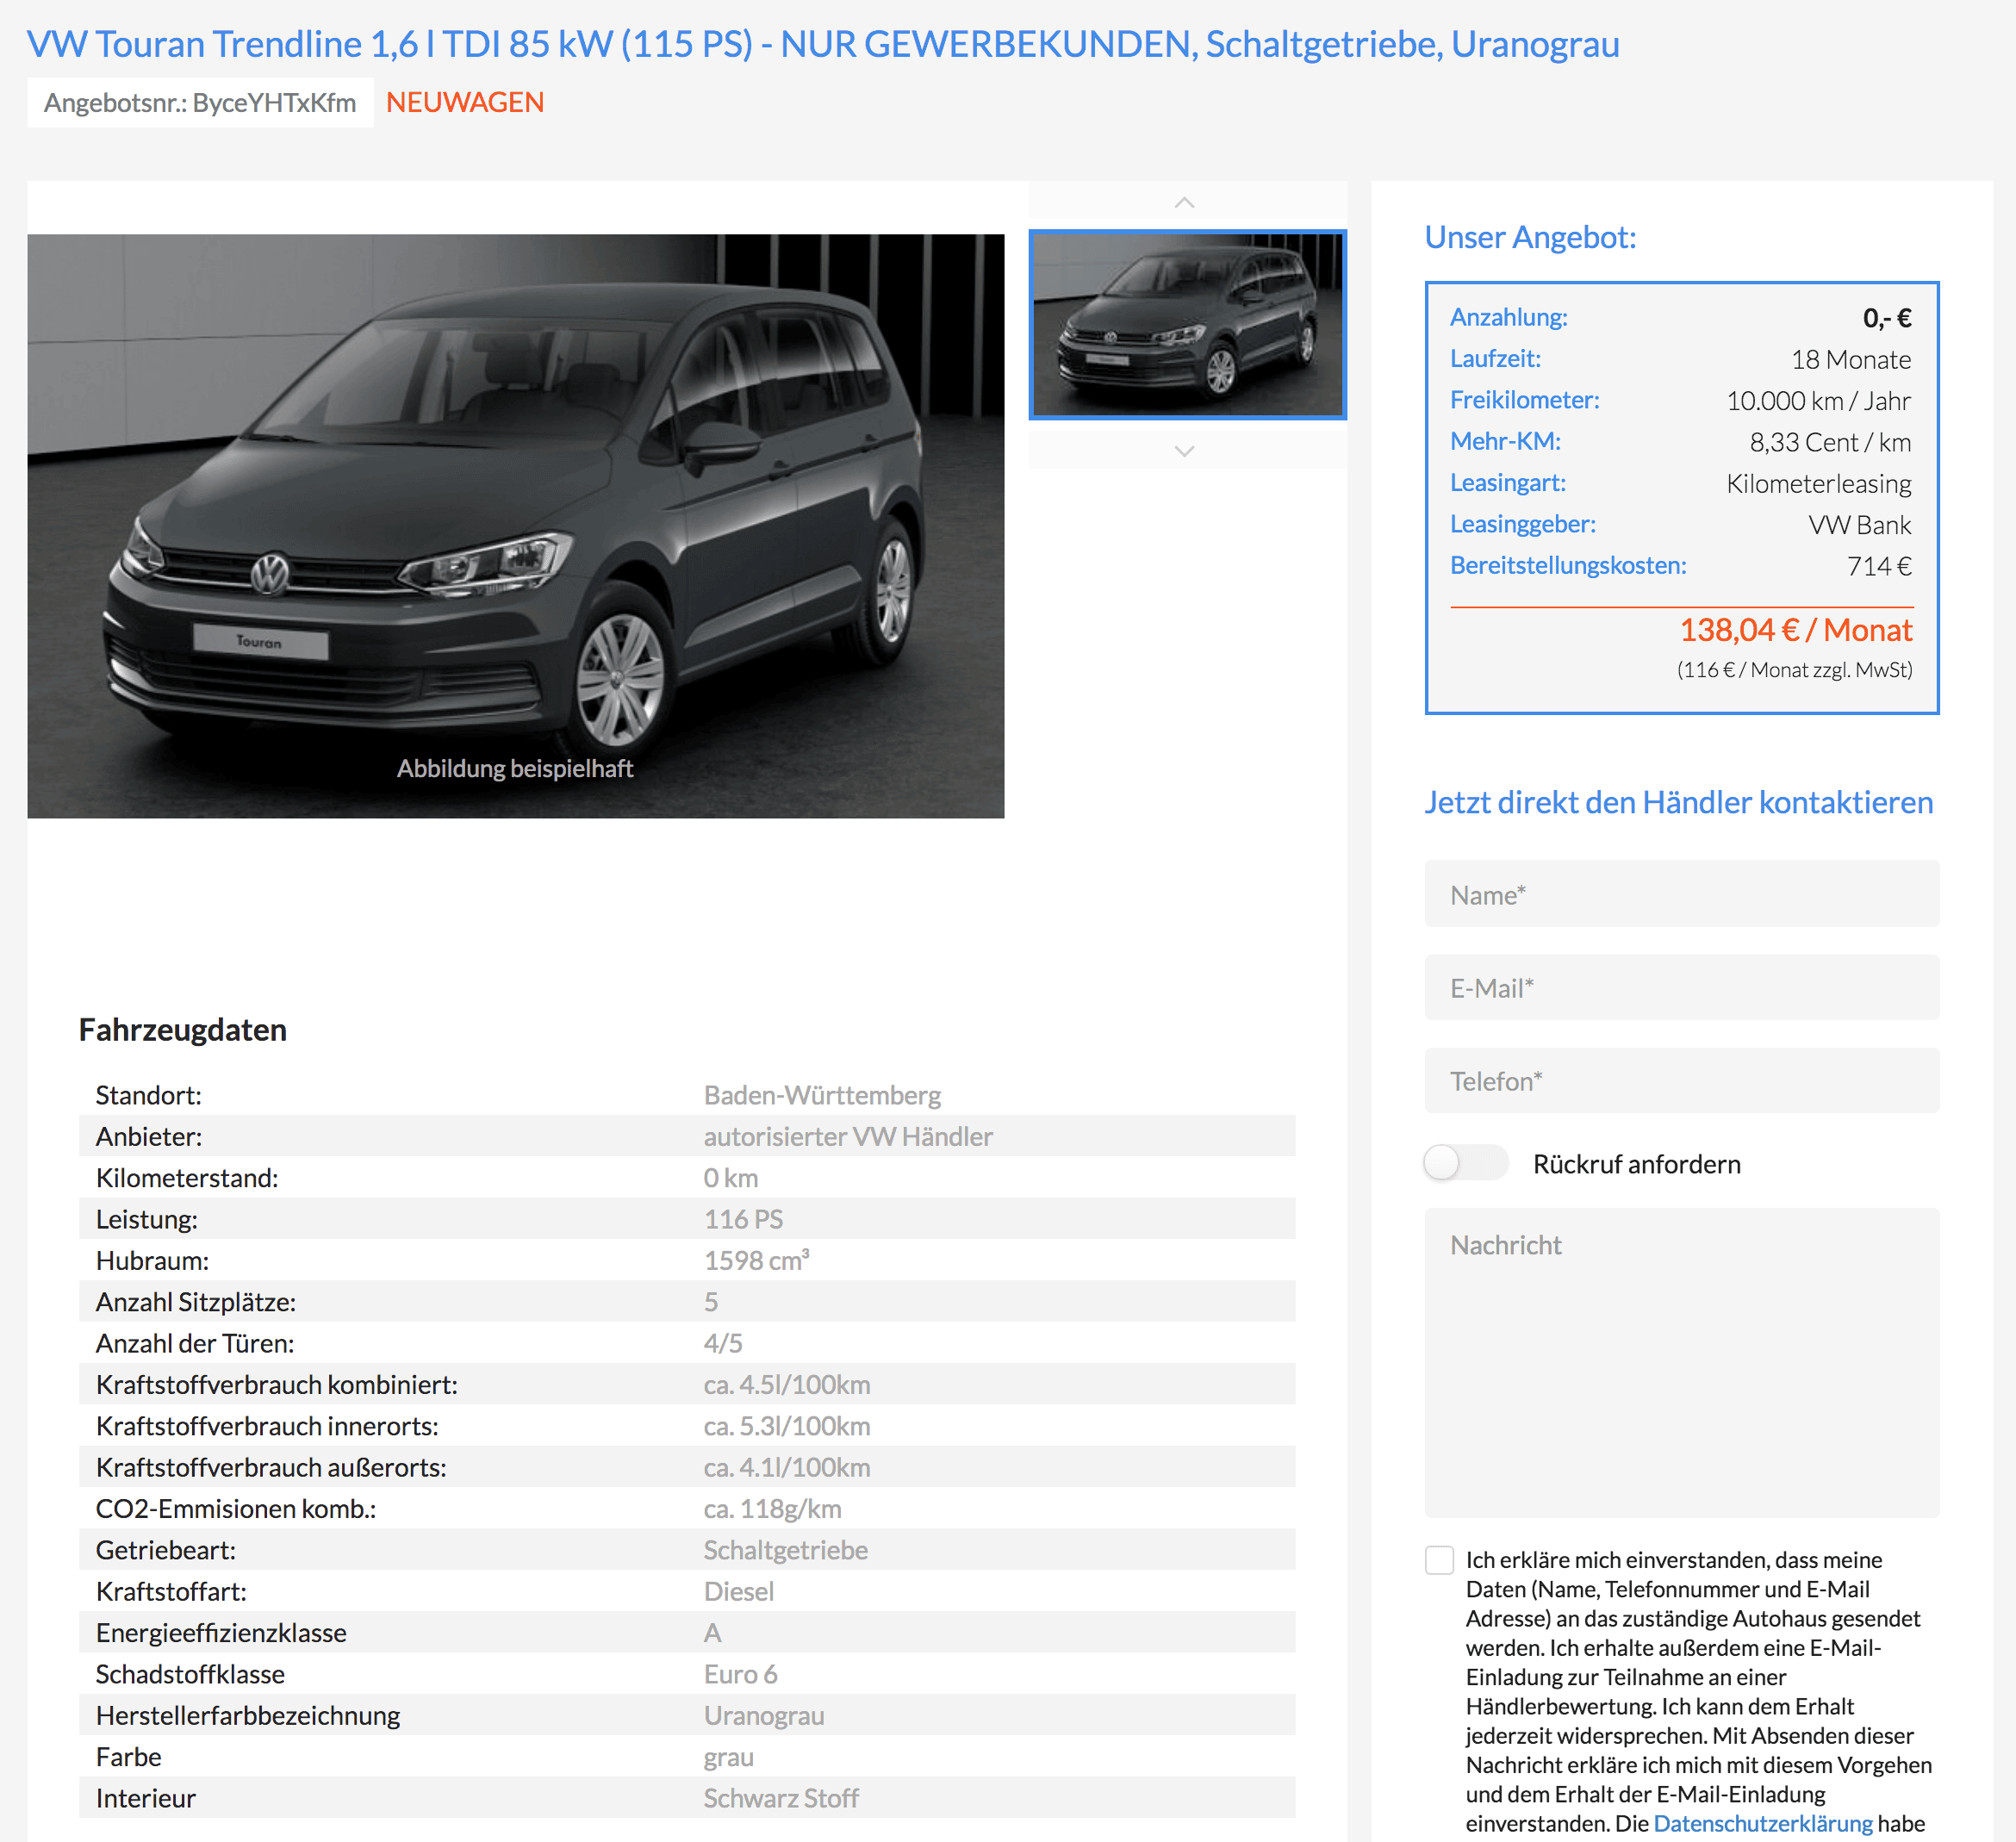Click the Energieeffizienzklasse value A

point(712,1633)
